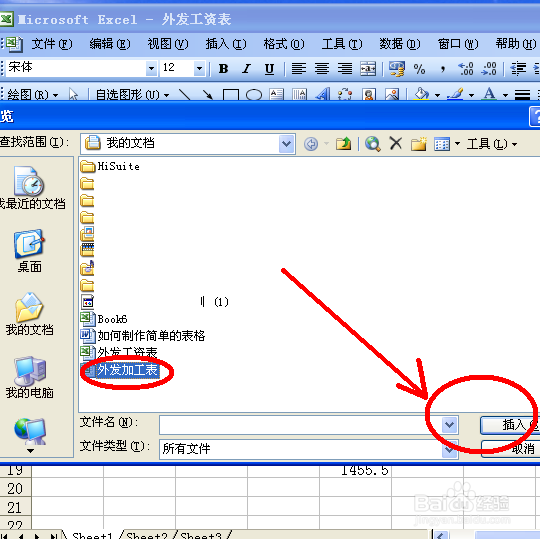
Task: Open font name dropdown 宋体
Action: pos(151,68)
